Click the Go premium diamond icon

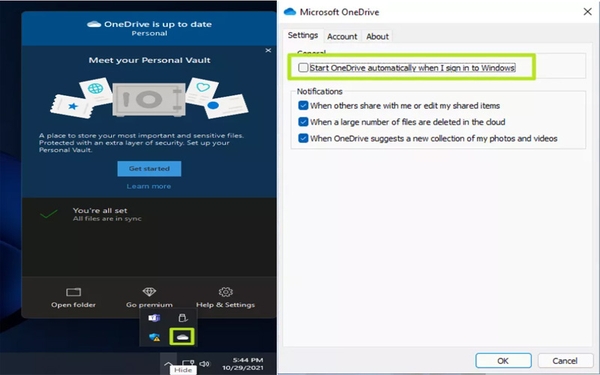[x=149, y=292]
